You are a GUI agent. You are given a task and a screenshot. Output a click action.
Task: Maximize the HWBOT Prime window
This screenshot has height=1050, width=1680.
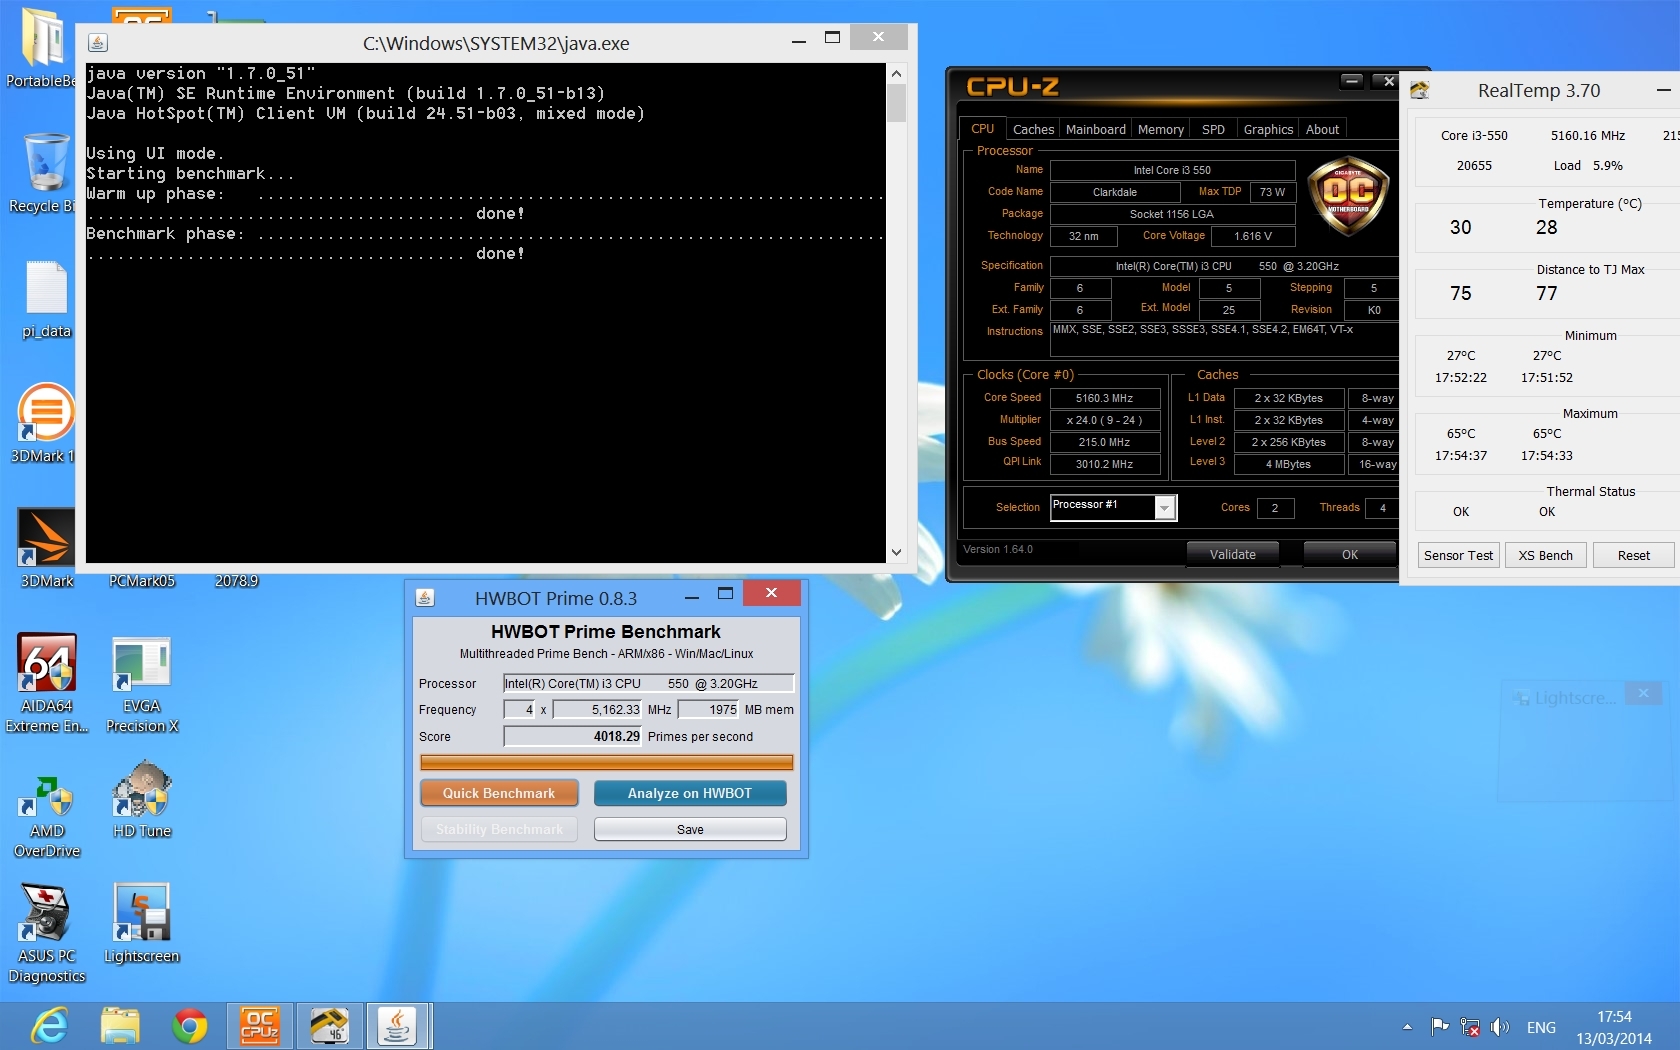coord(726,594)
